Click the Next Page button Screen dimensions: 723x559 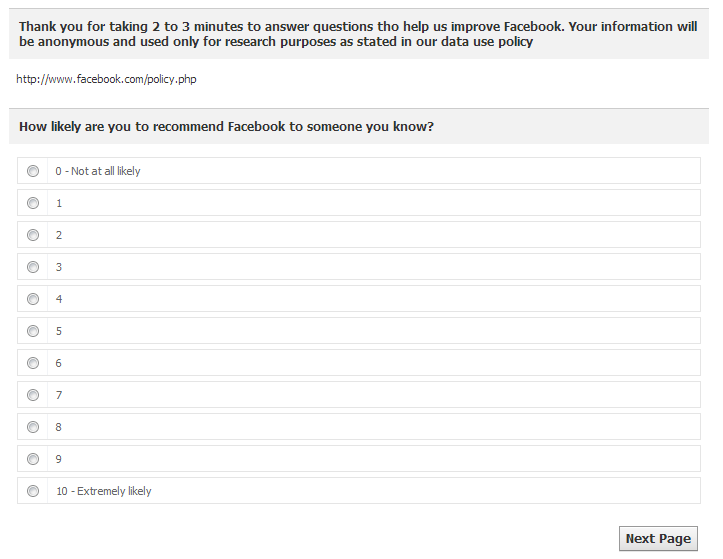pyautogui.click(x=658, y=538)
